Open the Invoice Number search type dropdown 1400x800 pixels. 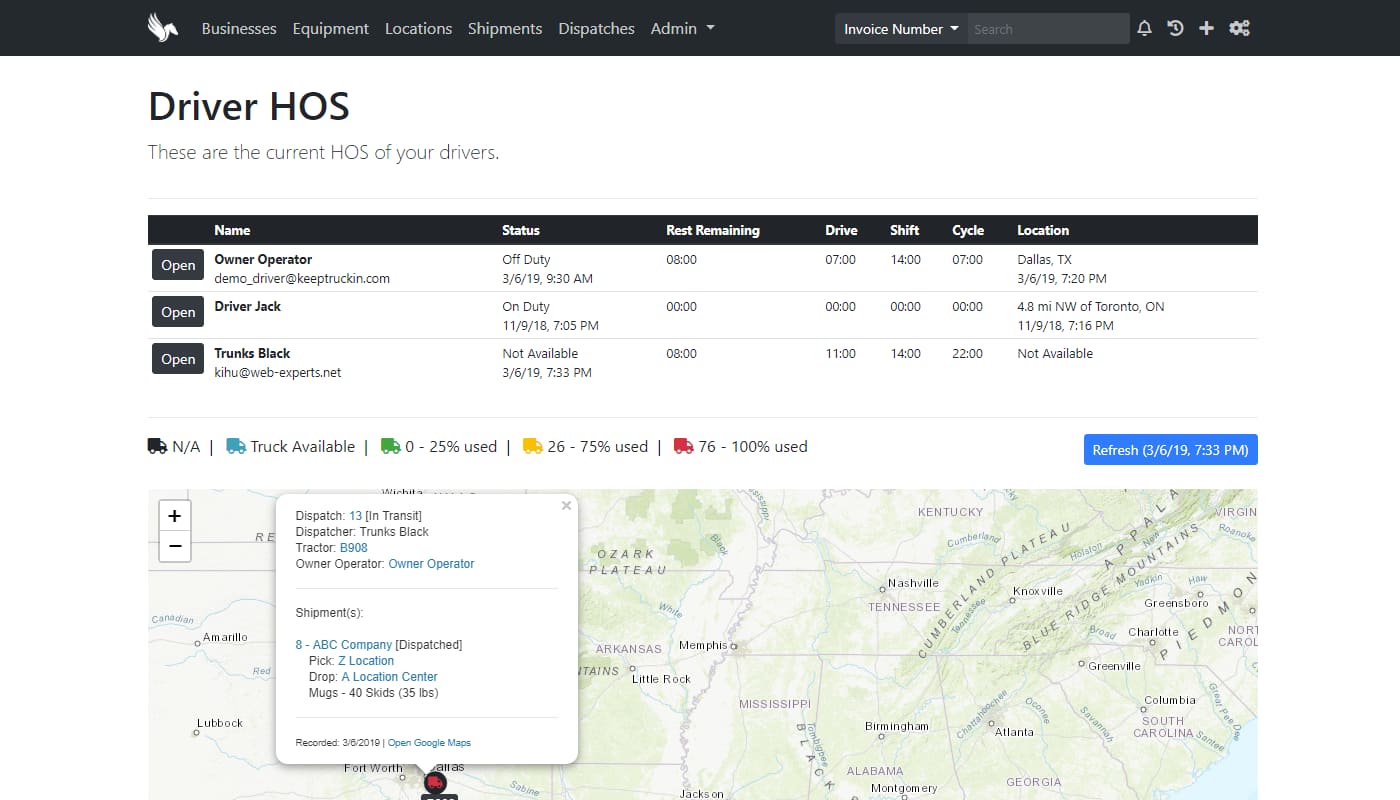[x=901, y=29]
